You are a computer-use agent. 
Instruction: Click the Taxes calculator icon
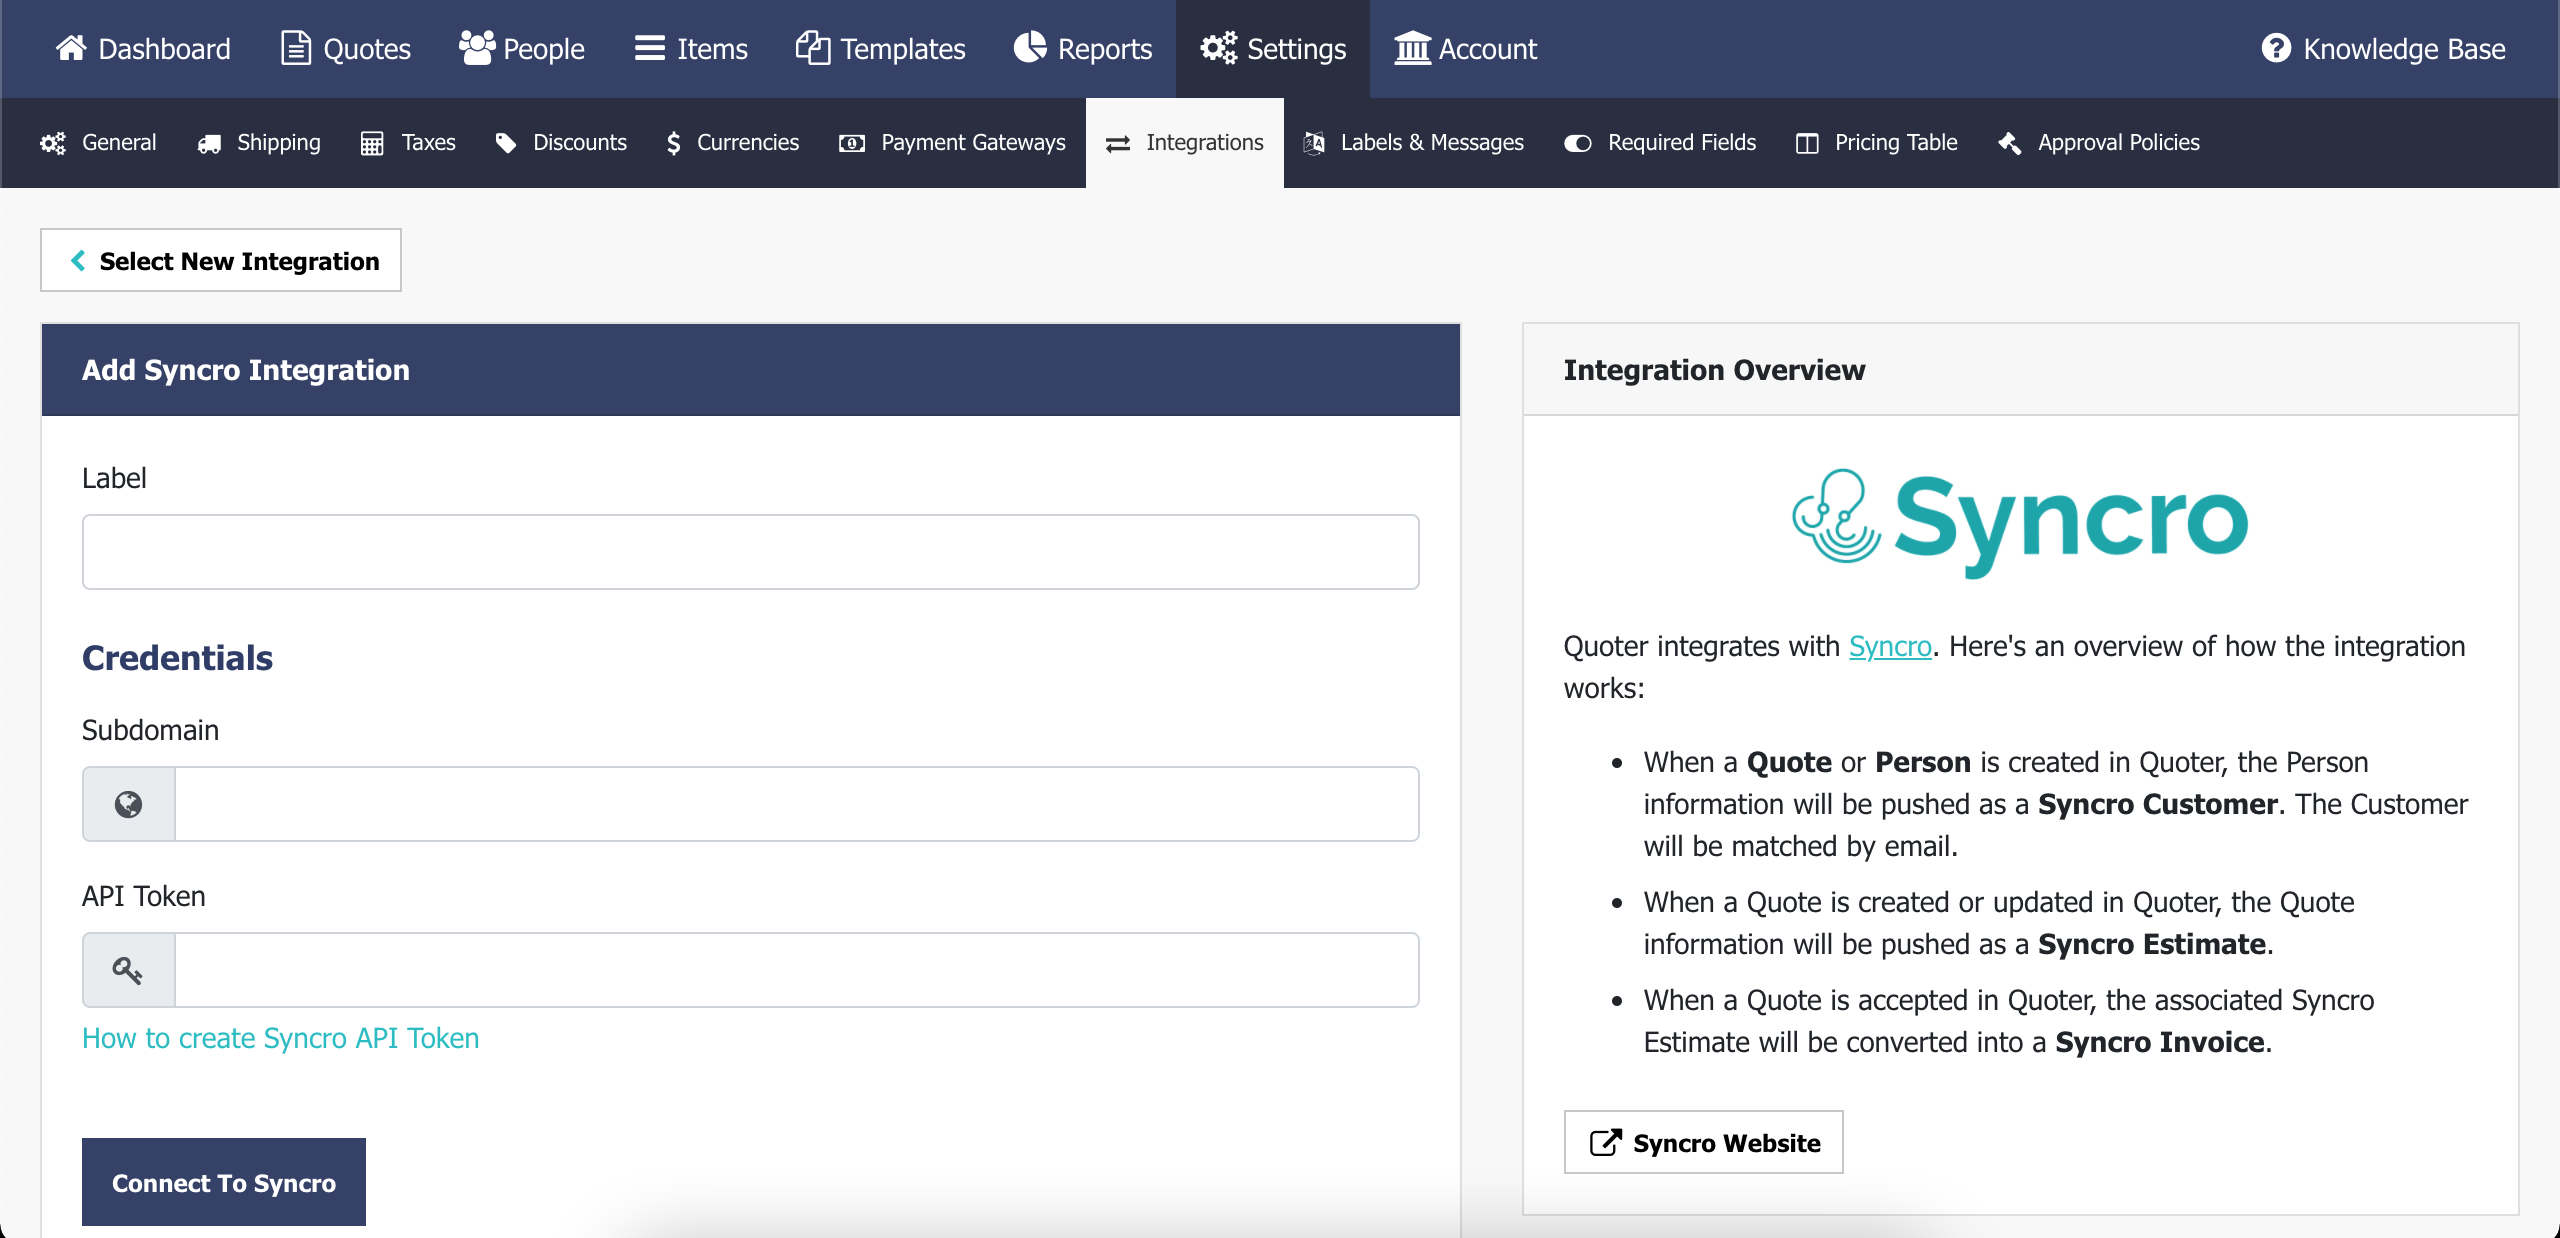click(x=372, y=143)
